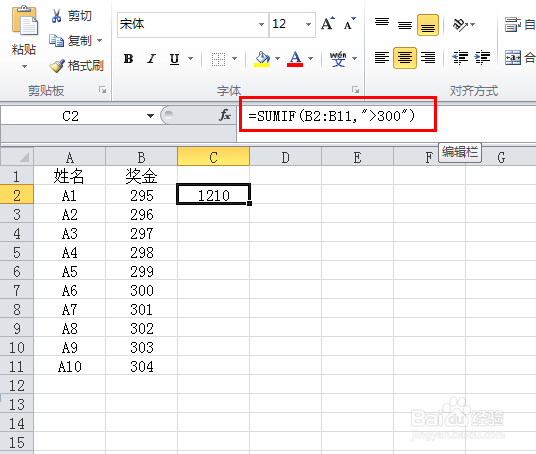Open font group dialog launcher

click(x=356, y=90)
